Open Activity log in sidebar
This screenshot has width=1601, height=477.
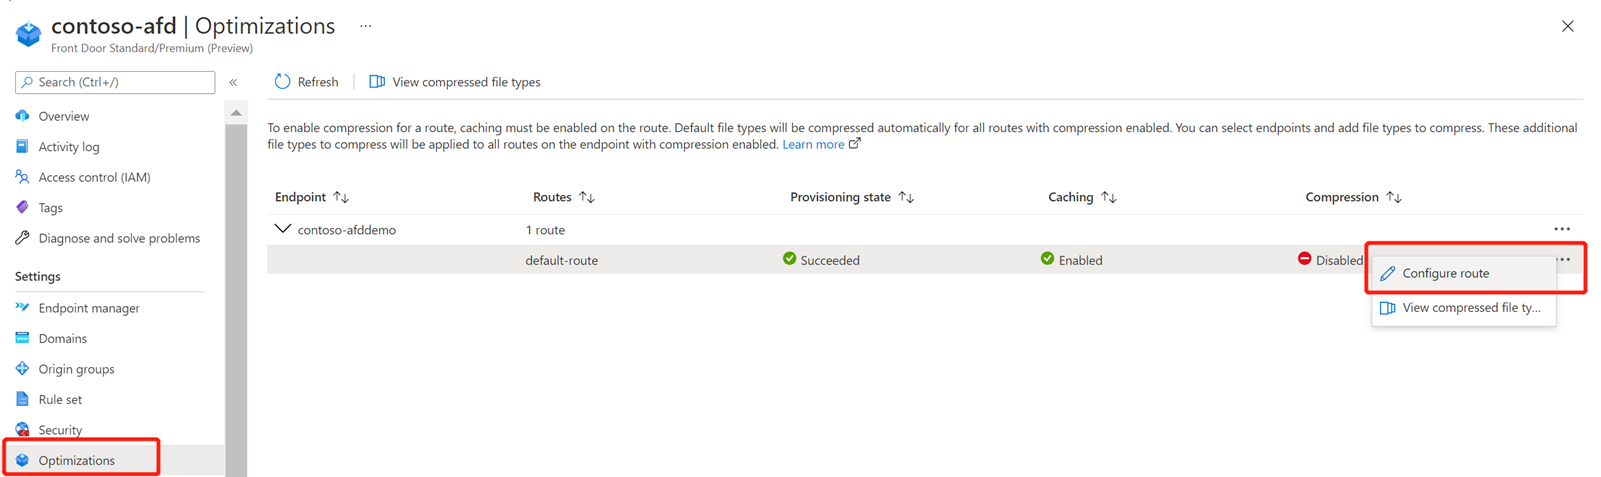68,147
